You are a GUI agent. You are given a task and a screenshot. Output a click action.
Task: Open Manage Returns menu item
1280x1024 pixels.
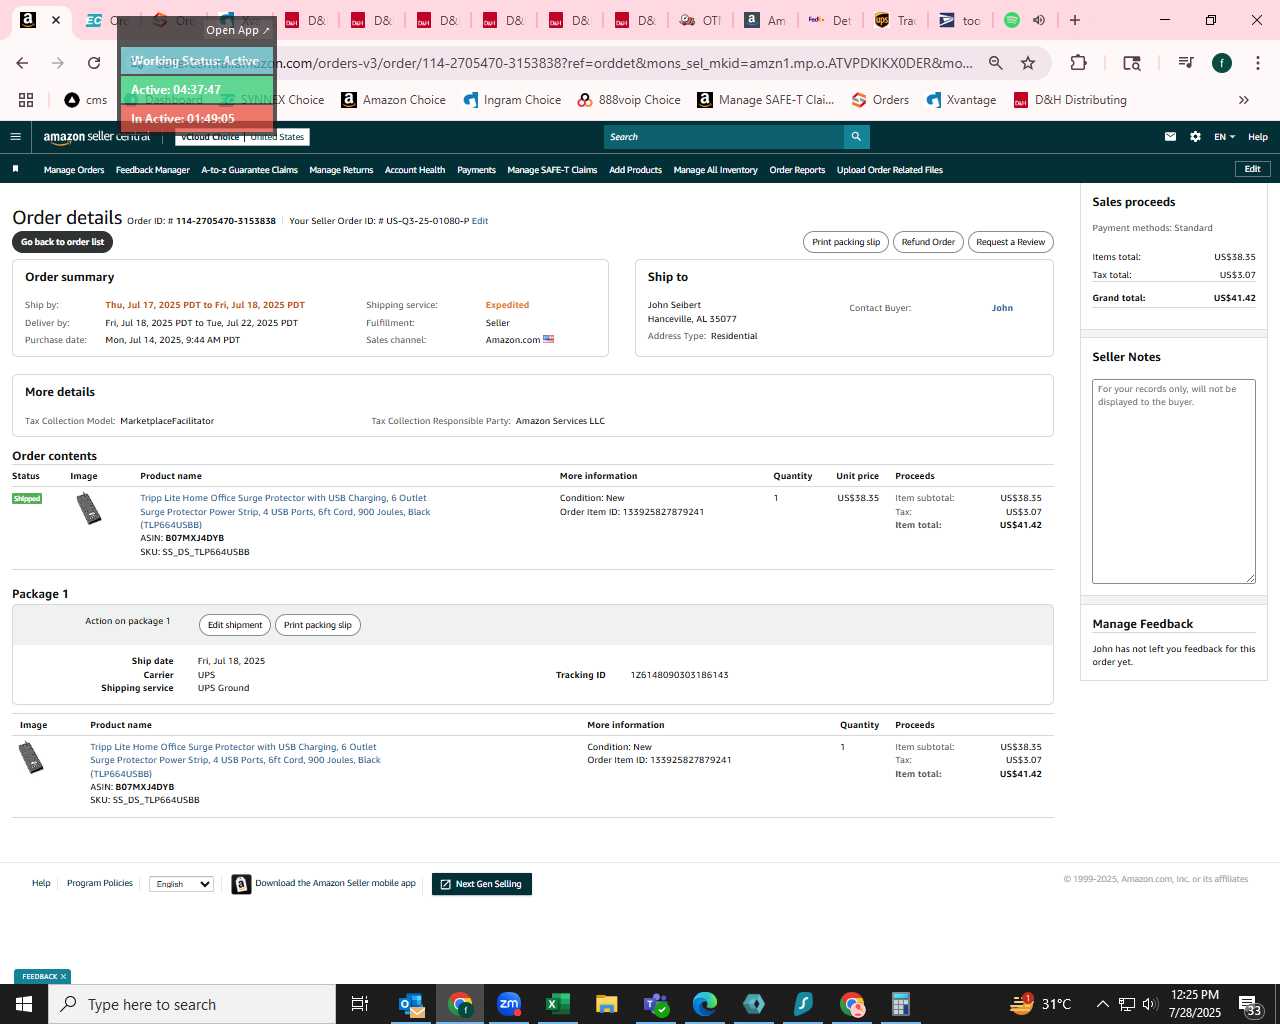(x=341, y=170)
